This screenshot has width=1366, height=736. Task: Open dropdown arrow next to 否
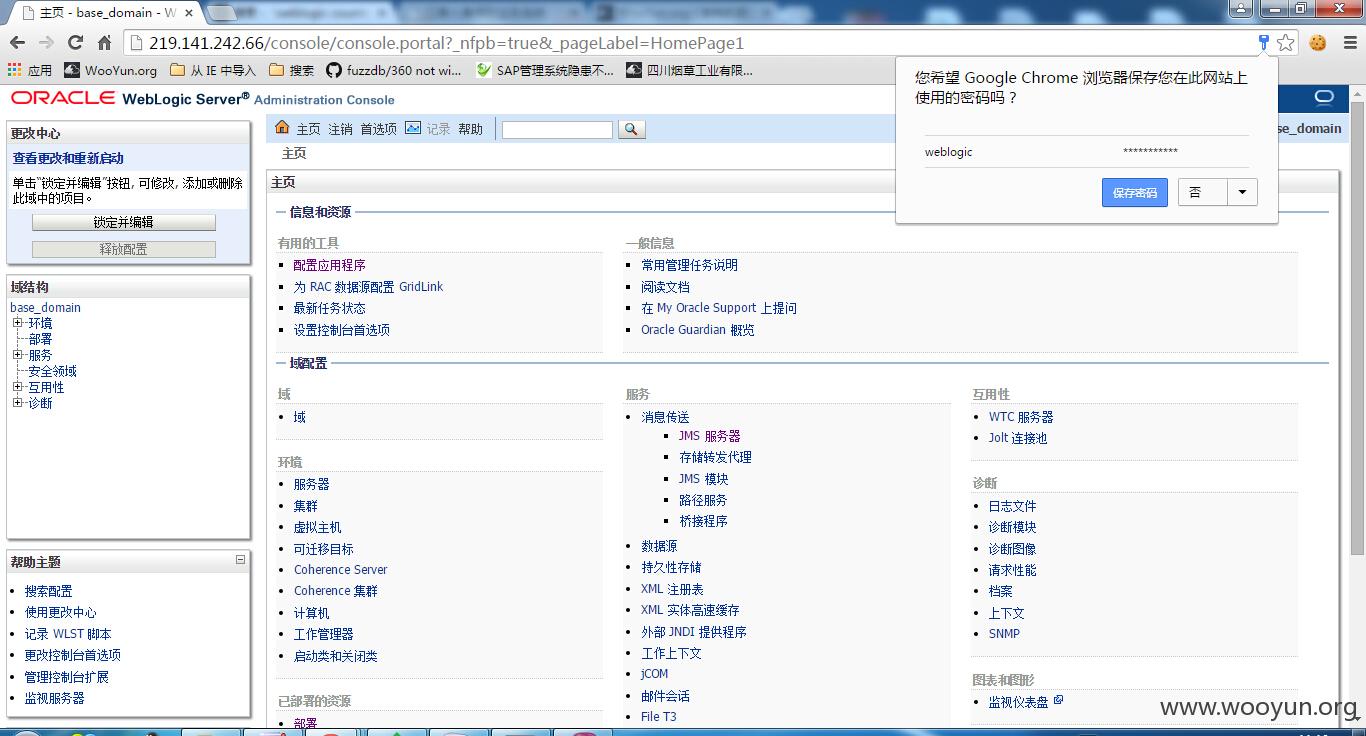[1242, 192]
